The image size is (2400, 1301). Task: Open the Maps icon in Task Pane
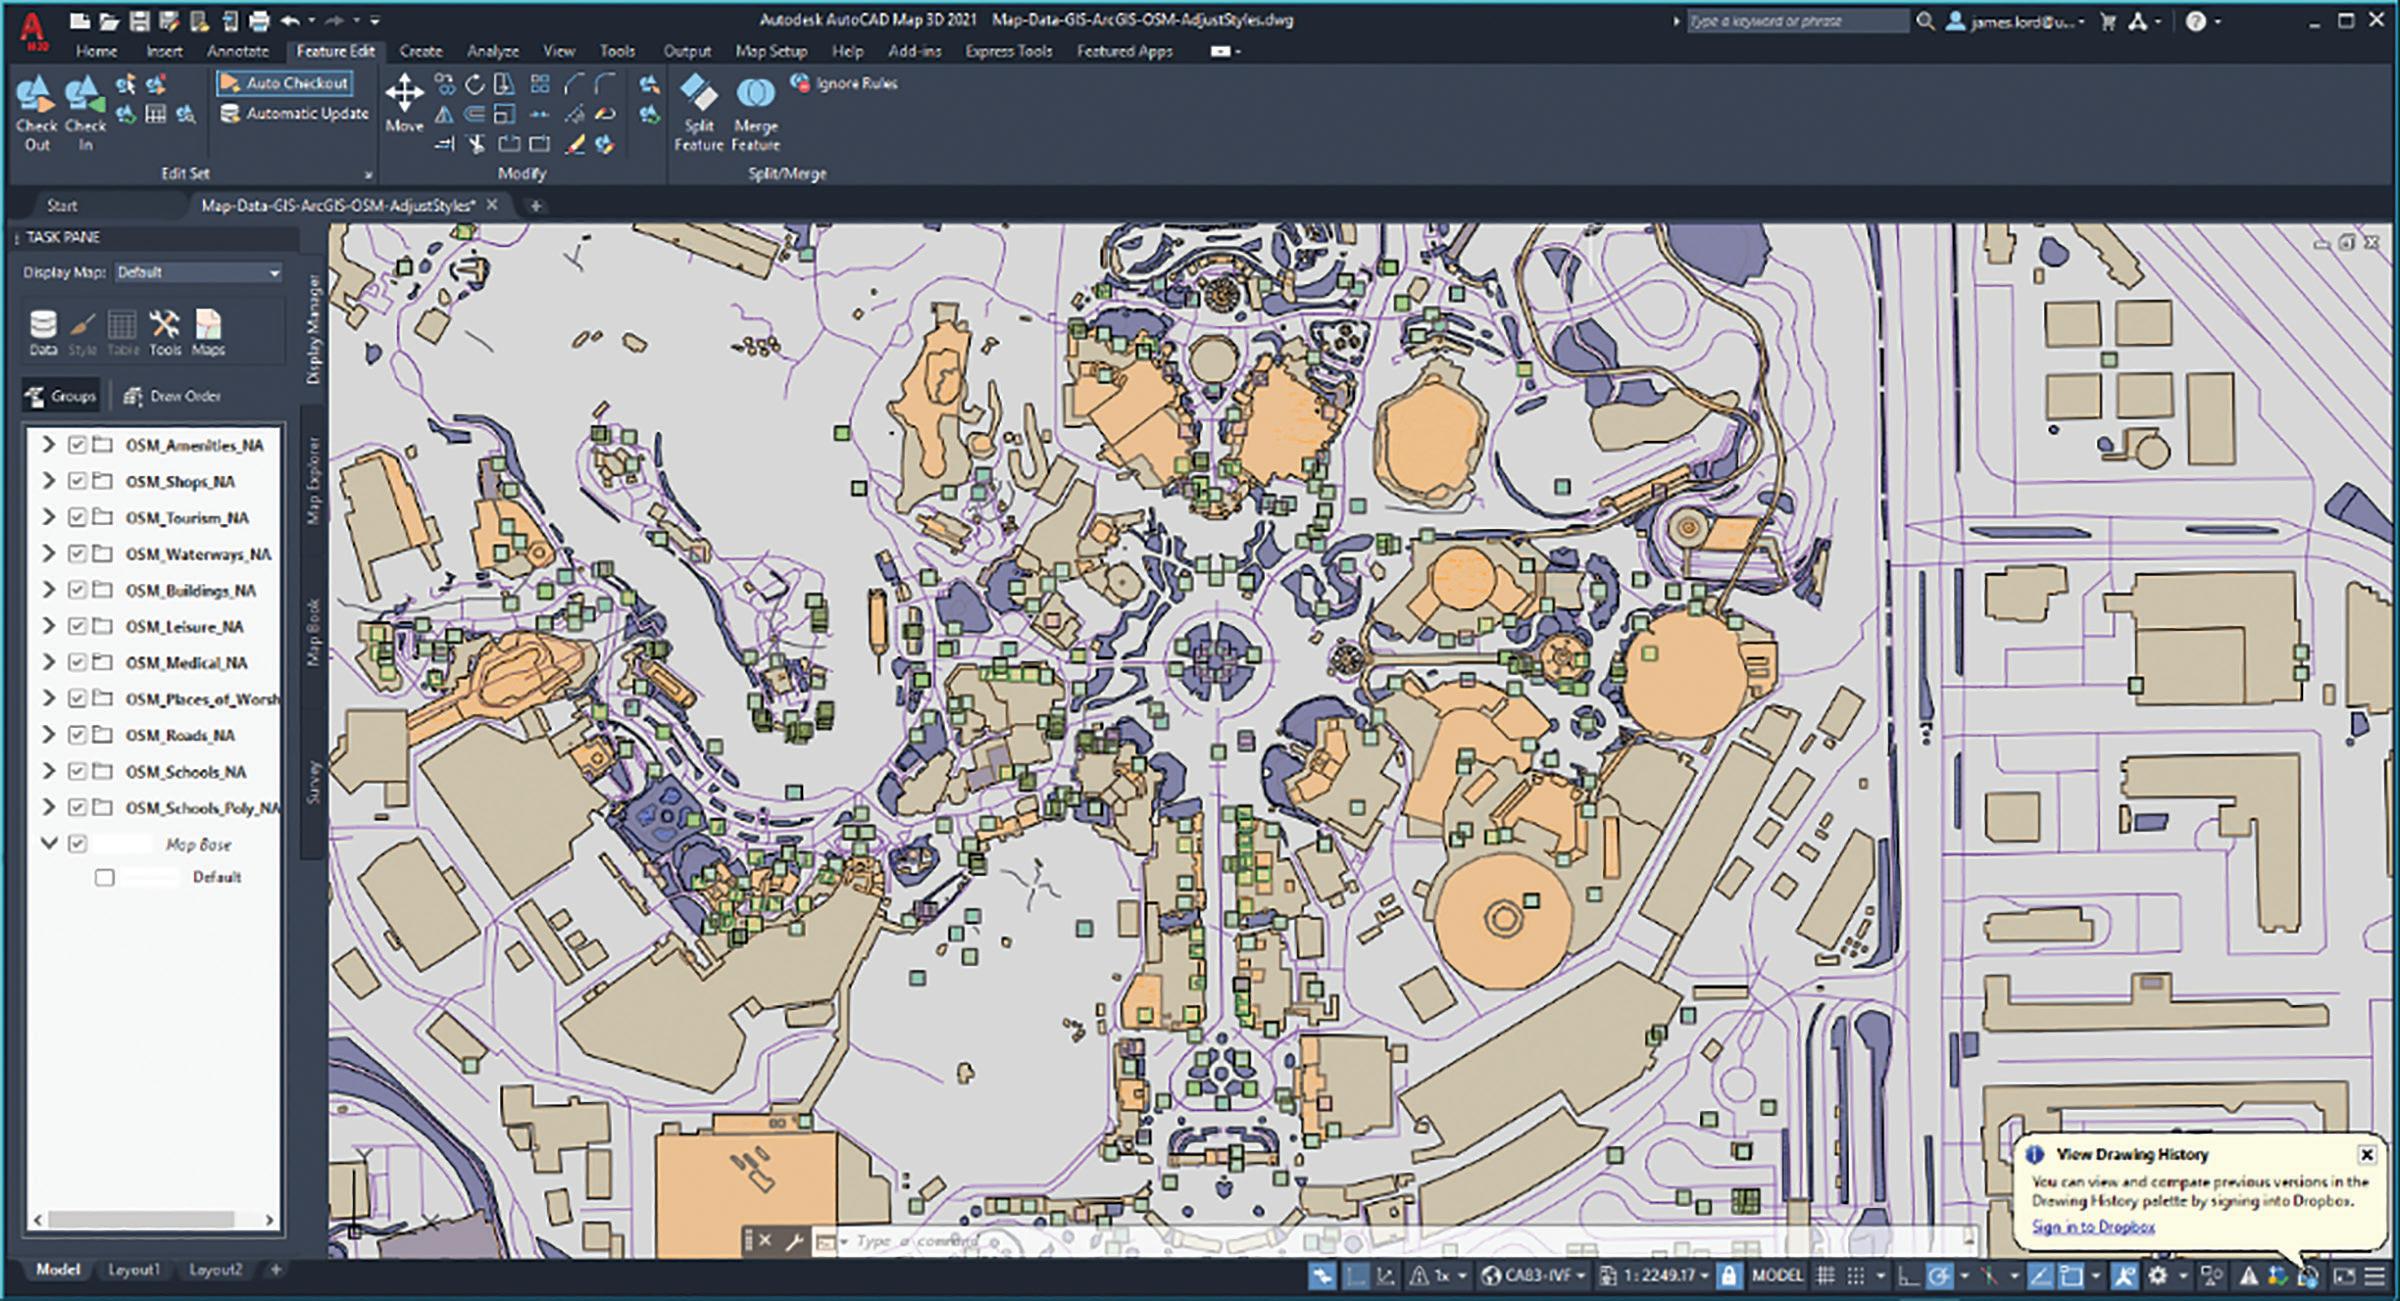click(x=208, y=333)
